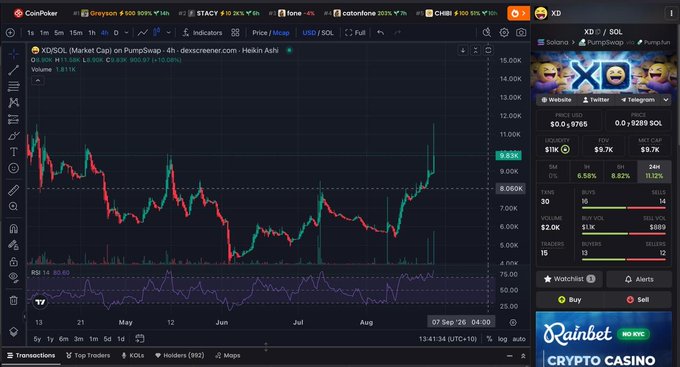Viewport: 680px width, 367px height.
Task: Select the 24H stats period
Action: pos(654,171)
